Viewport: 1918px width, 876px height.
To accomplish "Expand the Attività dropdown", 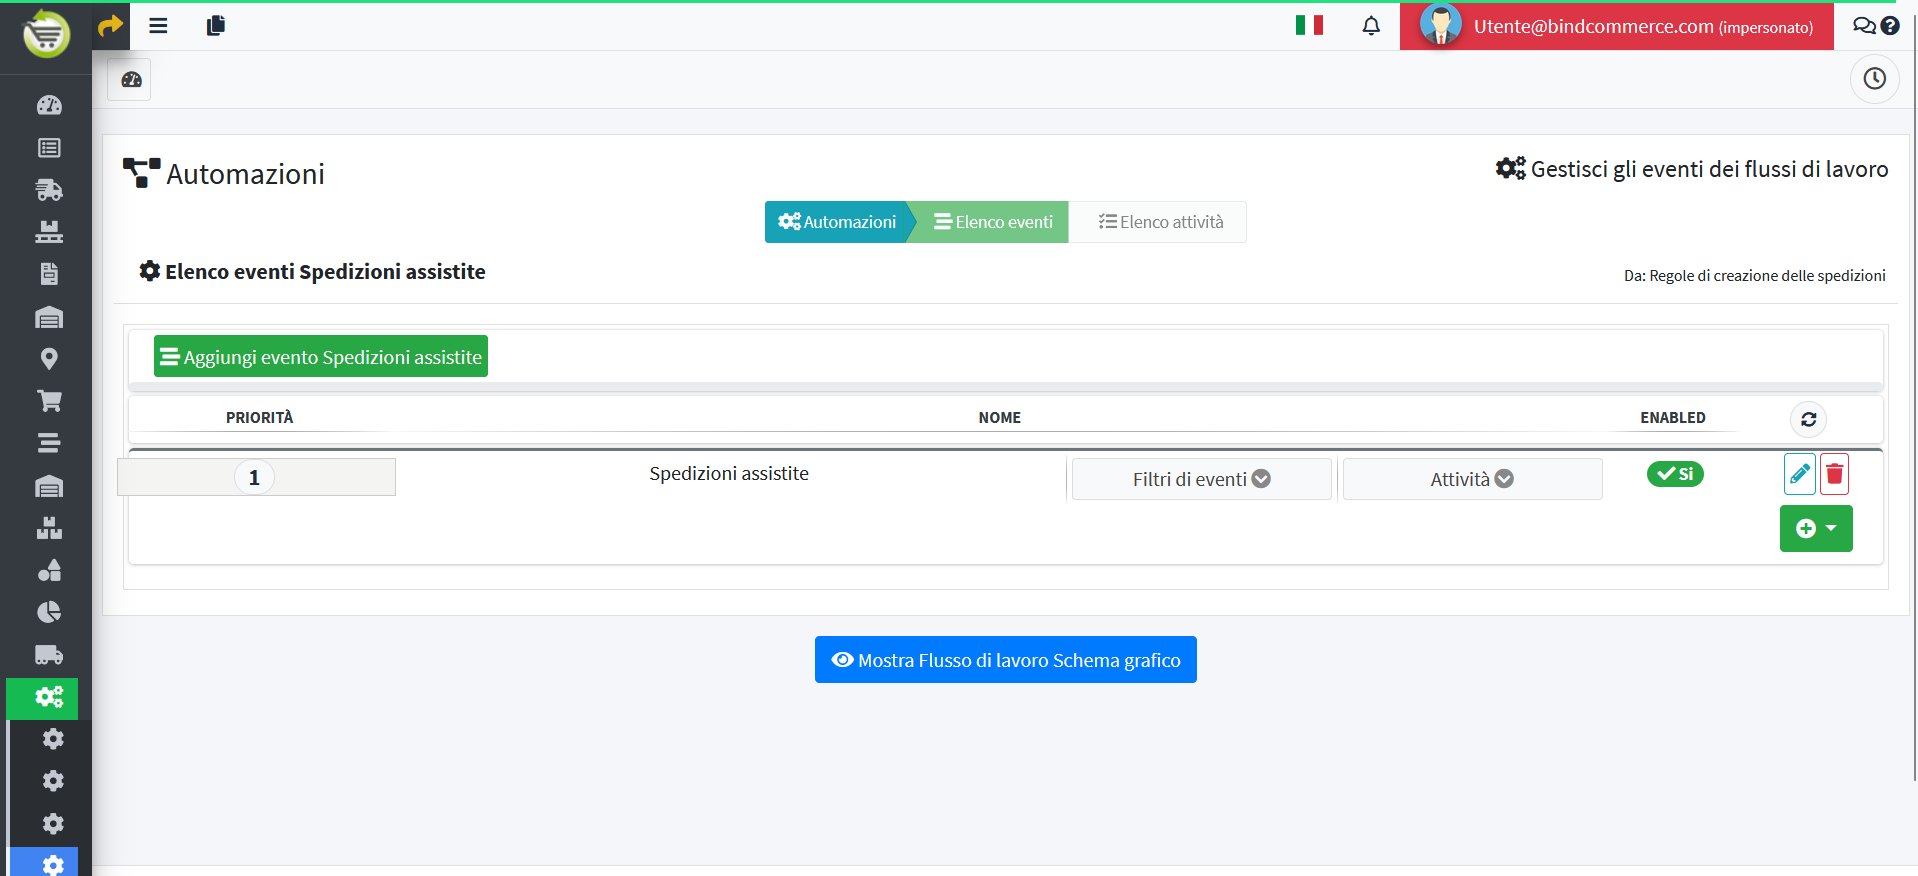I will [1472, 479].
